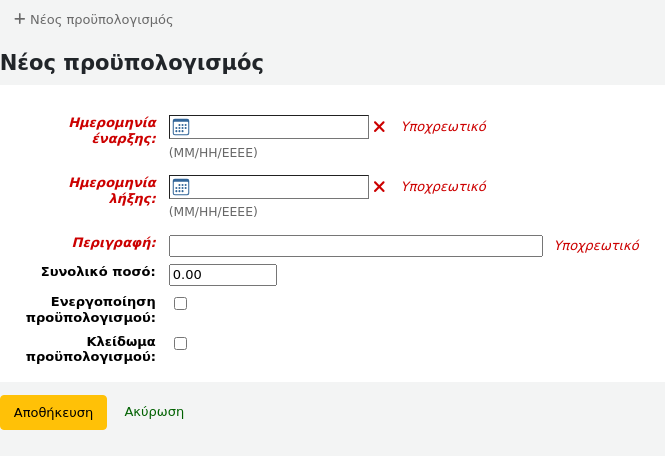Click the calendar icon for Ημερομηνία έναρξης
This screenshot has height=456, width=665.
click(x=181, y=127)
